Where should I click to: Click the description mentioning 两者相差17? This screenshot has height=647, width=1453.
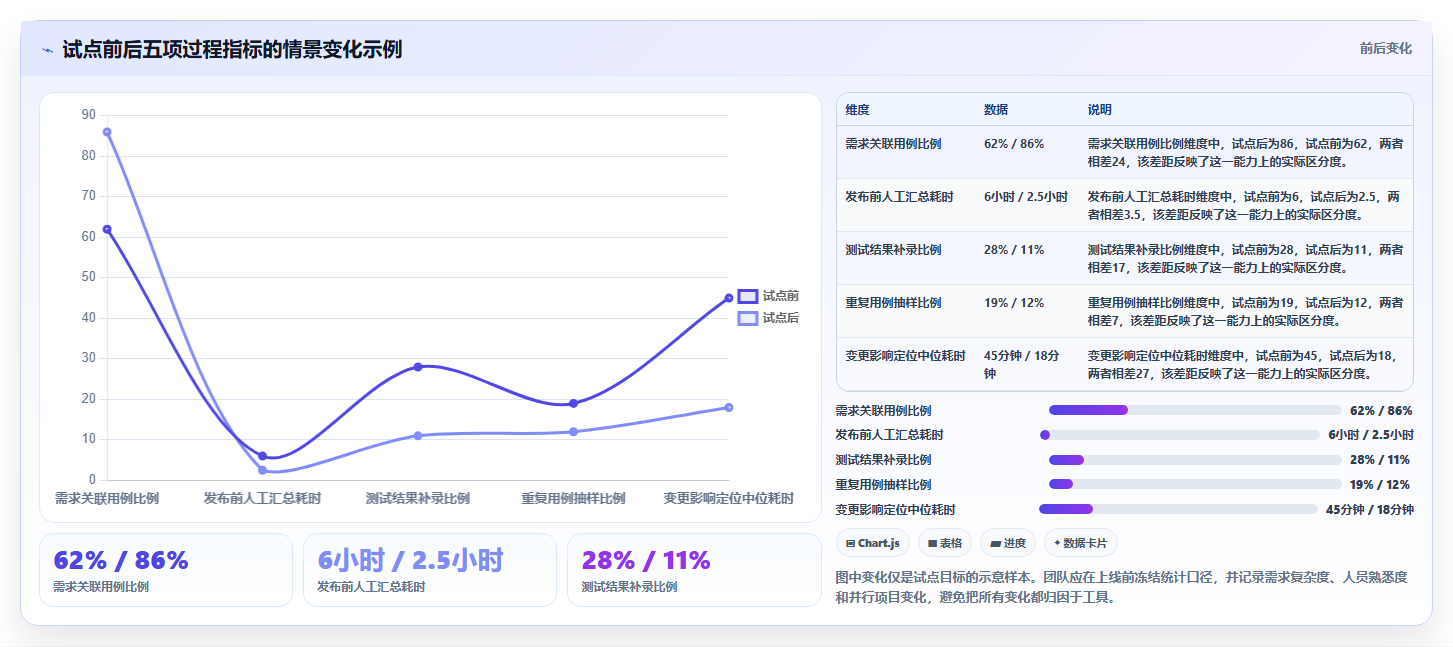(x=1245, y=258)
